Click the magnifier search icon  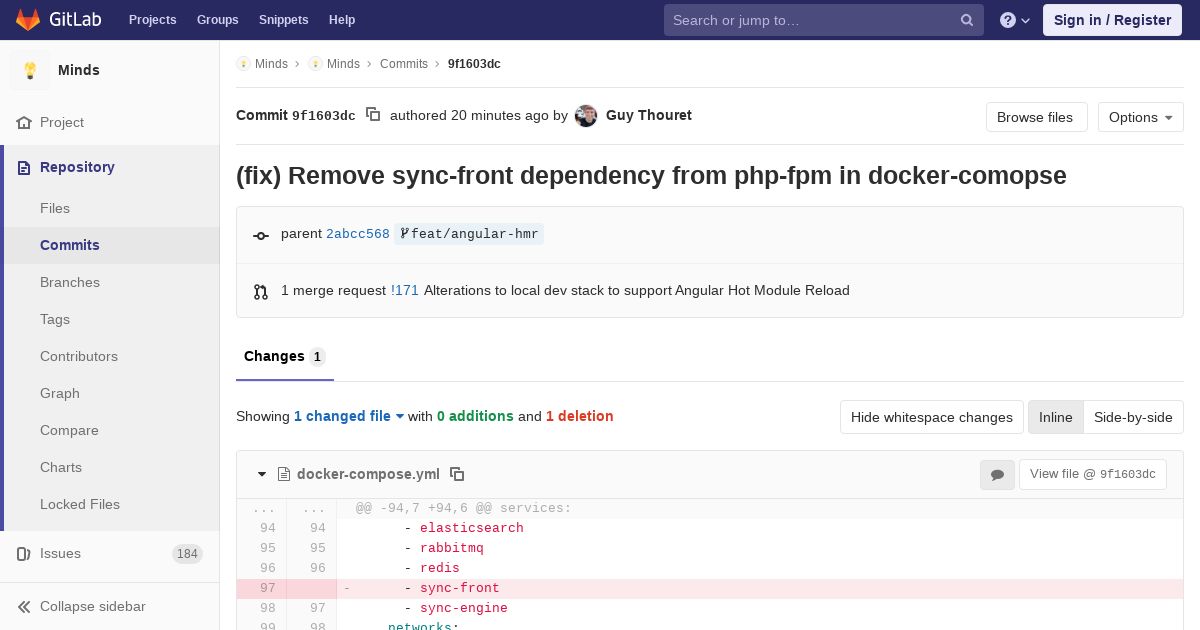tap(967, 20)
